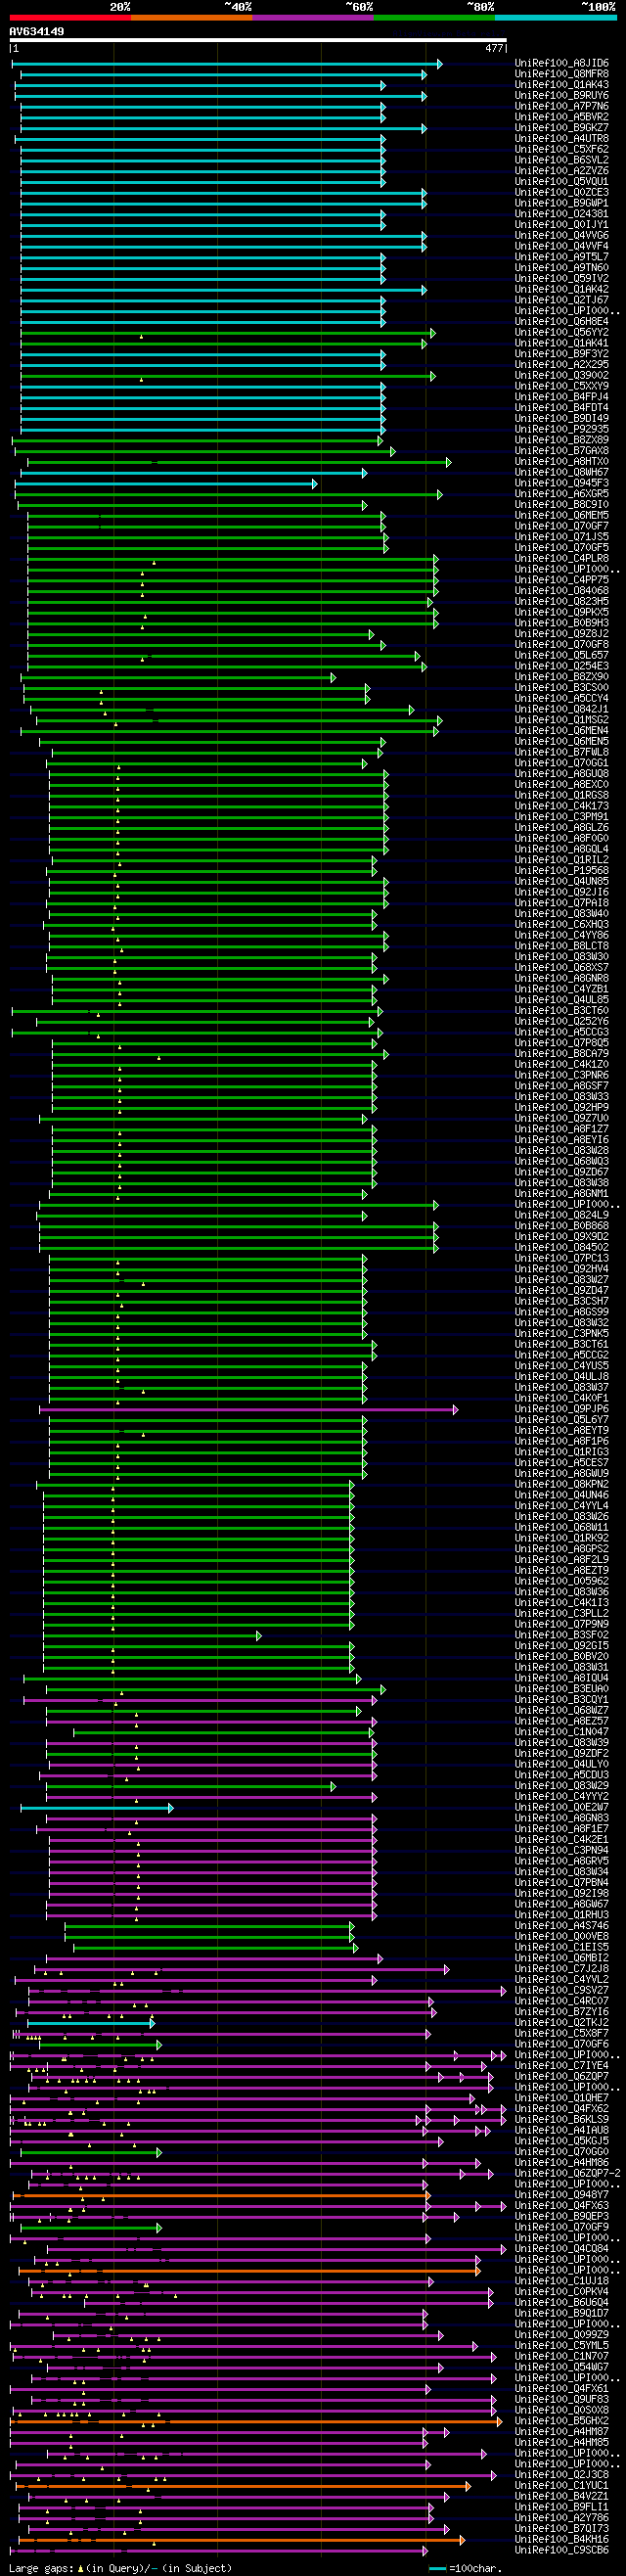
Task: Select hit label UniRef100_A8GUQ8
Action: tap(561, 774)
